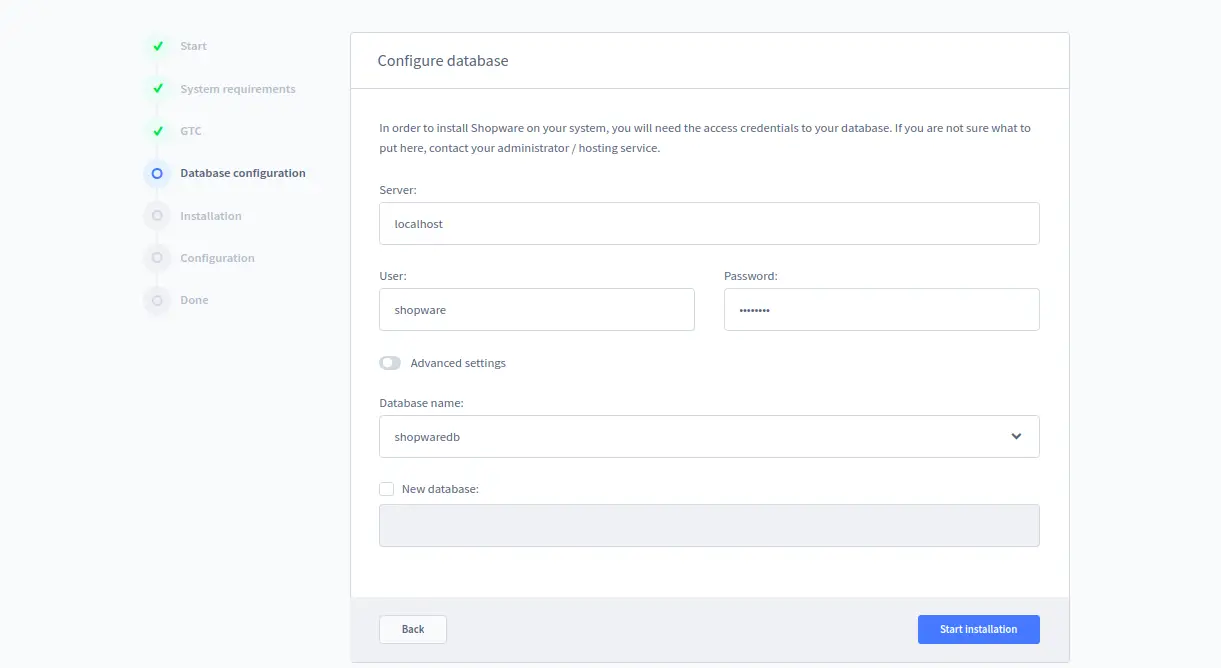Click the Back button

[x=413, y=629]
